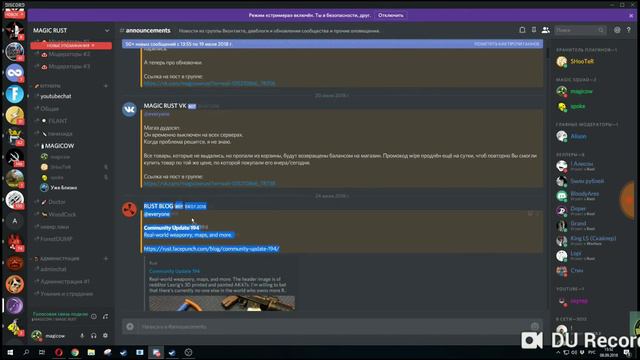Mark messages as read in blue bar
This screenshot has height=360, width=640.
(x=507, y=44)
